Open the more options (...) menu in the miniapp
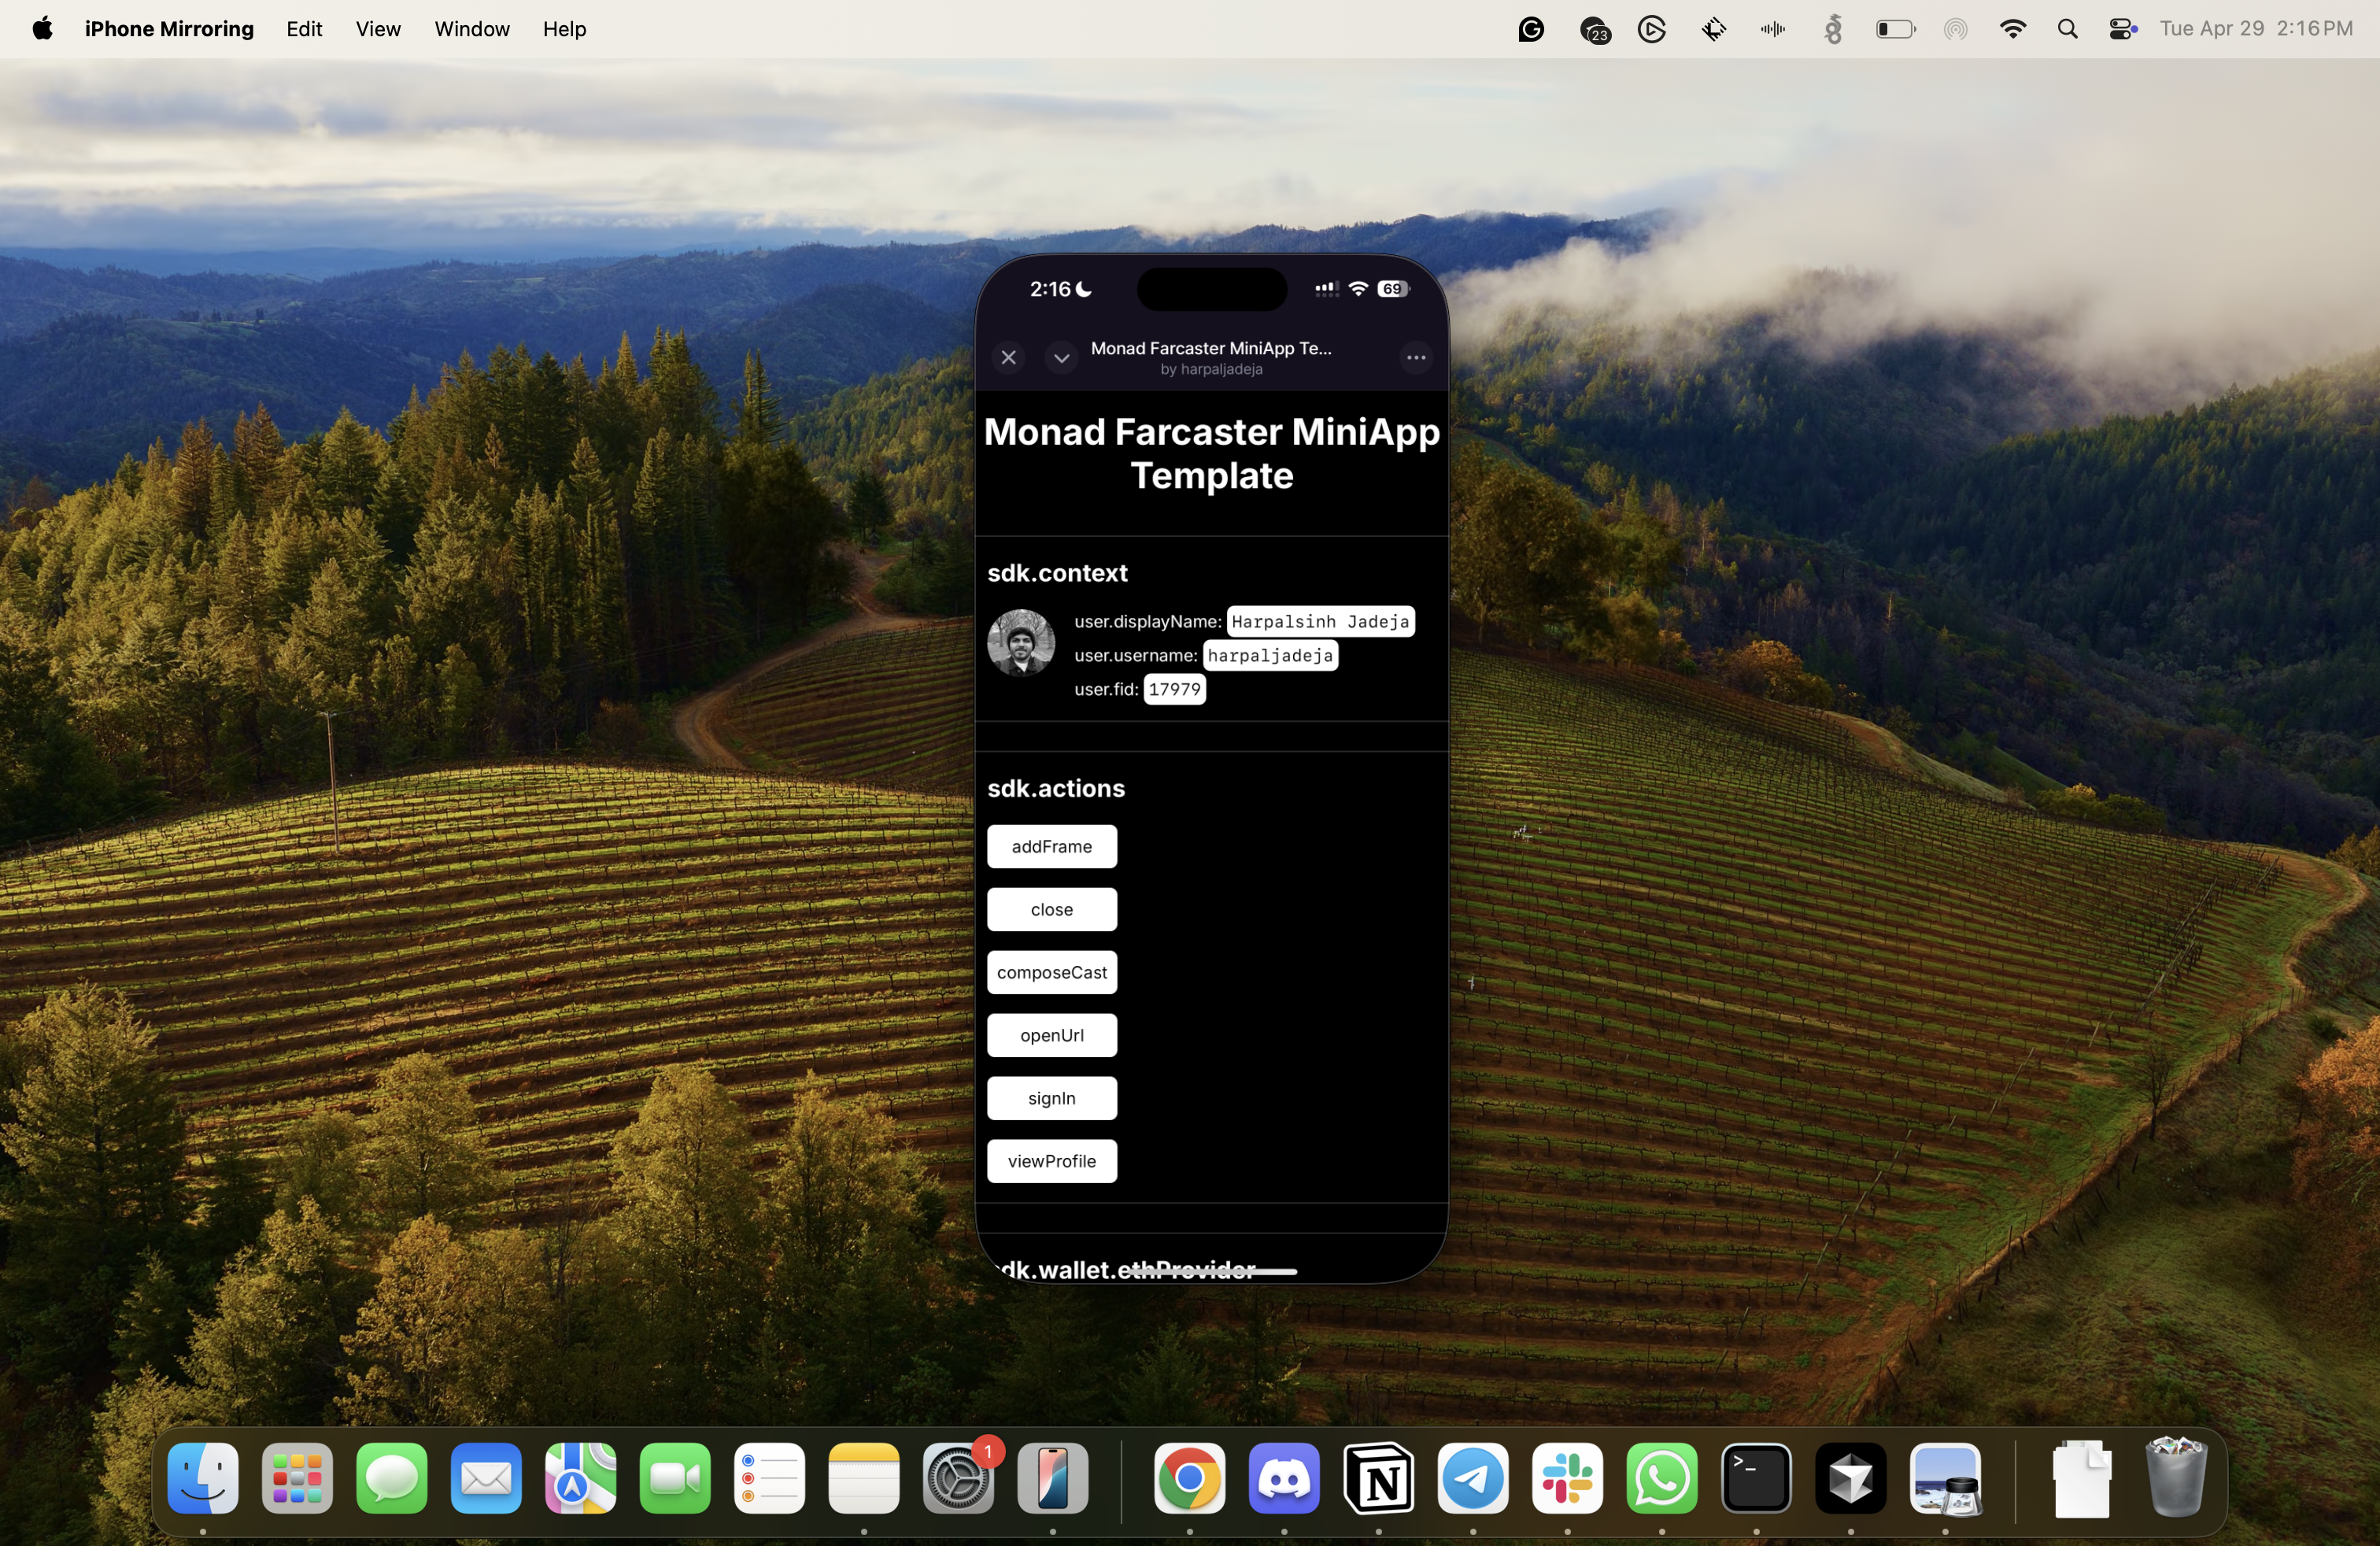 [x=1415, y=358]
